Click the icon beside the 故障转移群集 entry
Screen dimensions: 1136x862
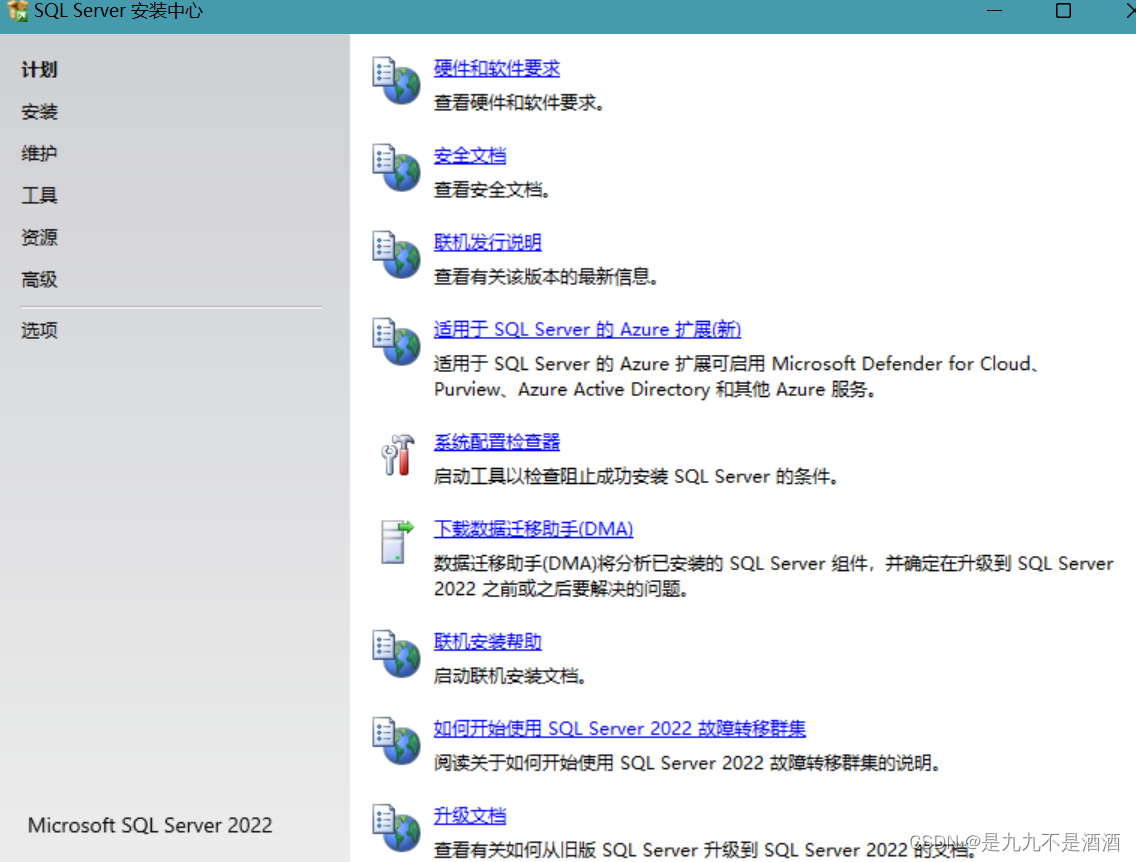(x=396, y=740)
